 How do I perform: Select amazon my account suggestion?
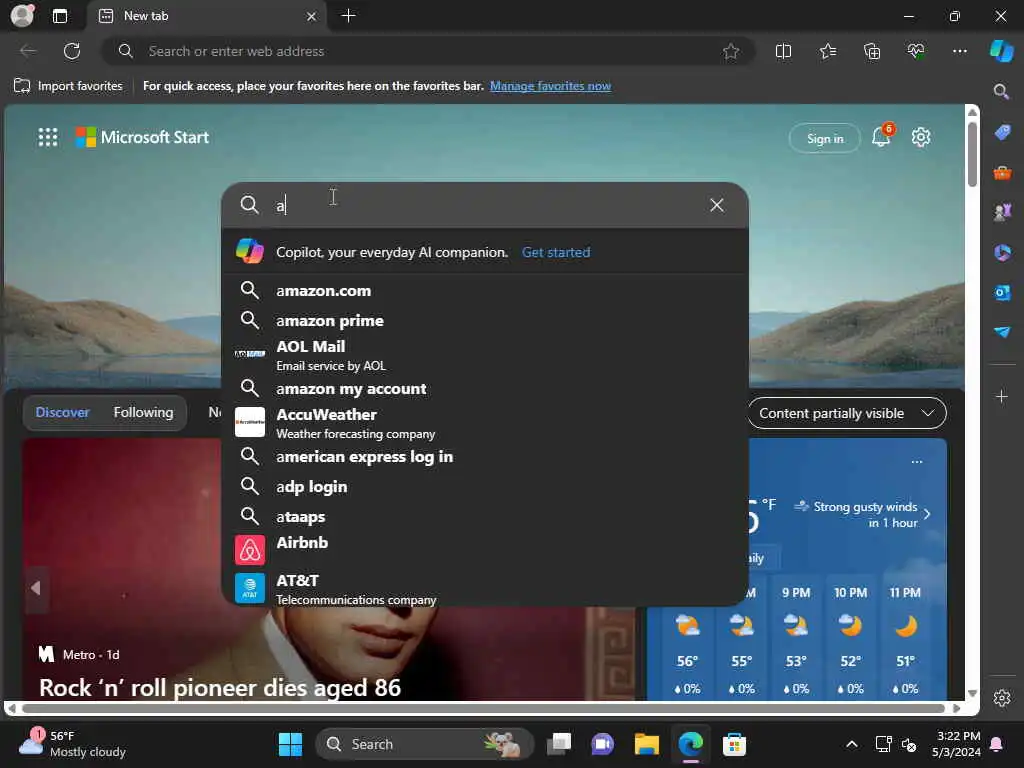pos(485,389)
